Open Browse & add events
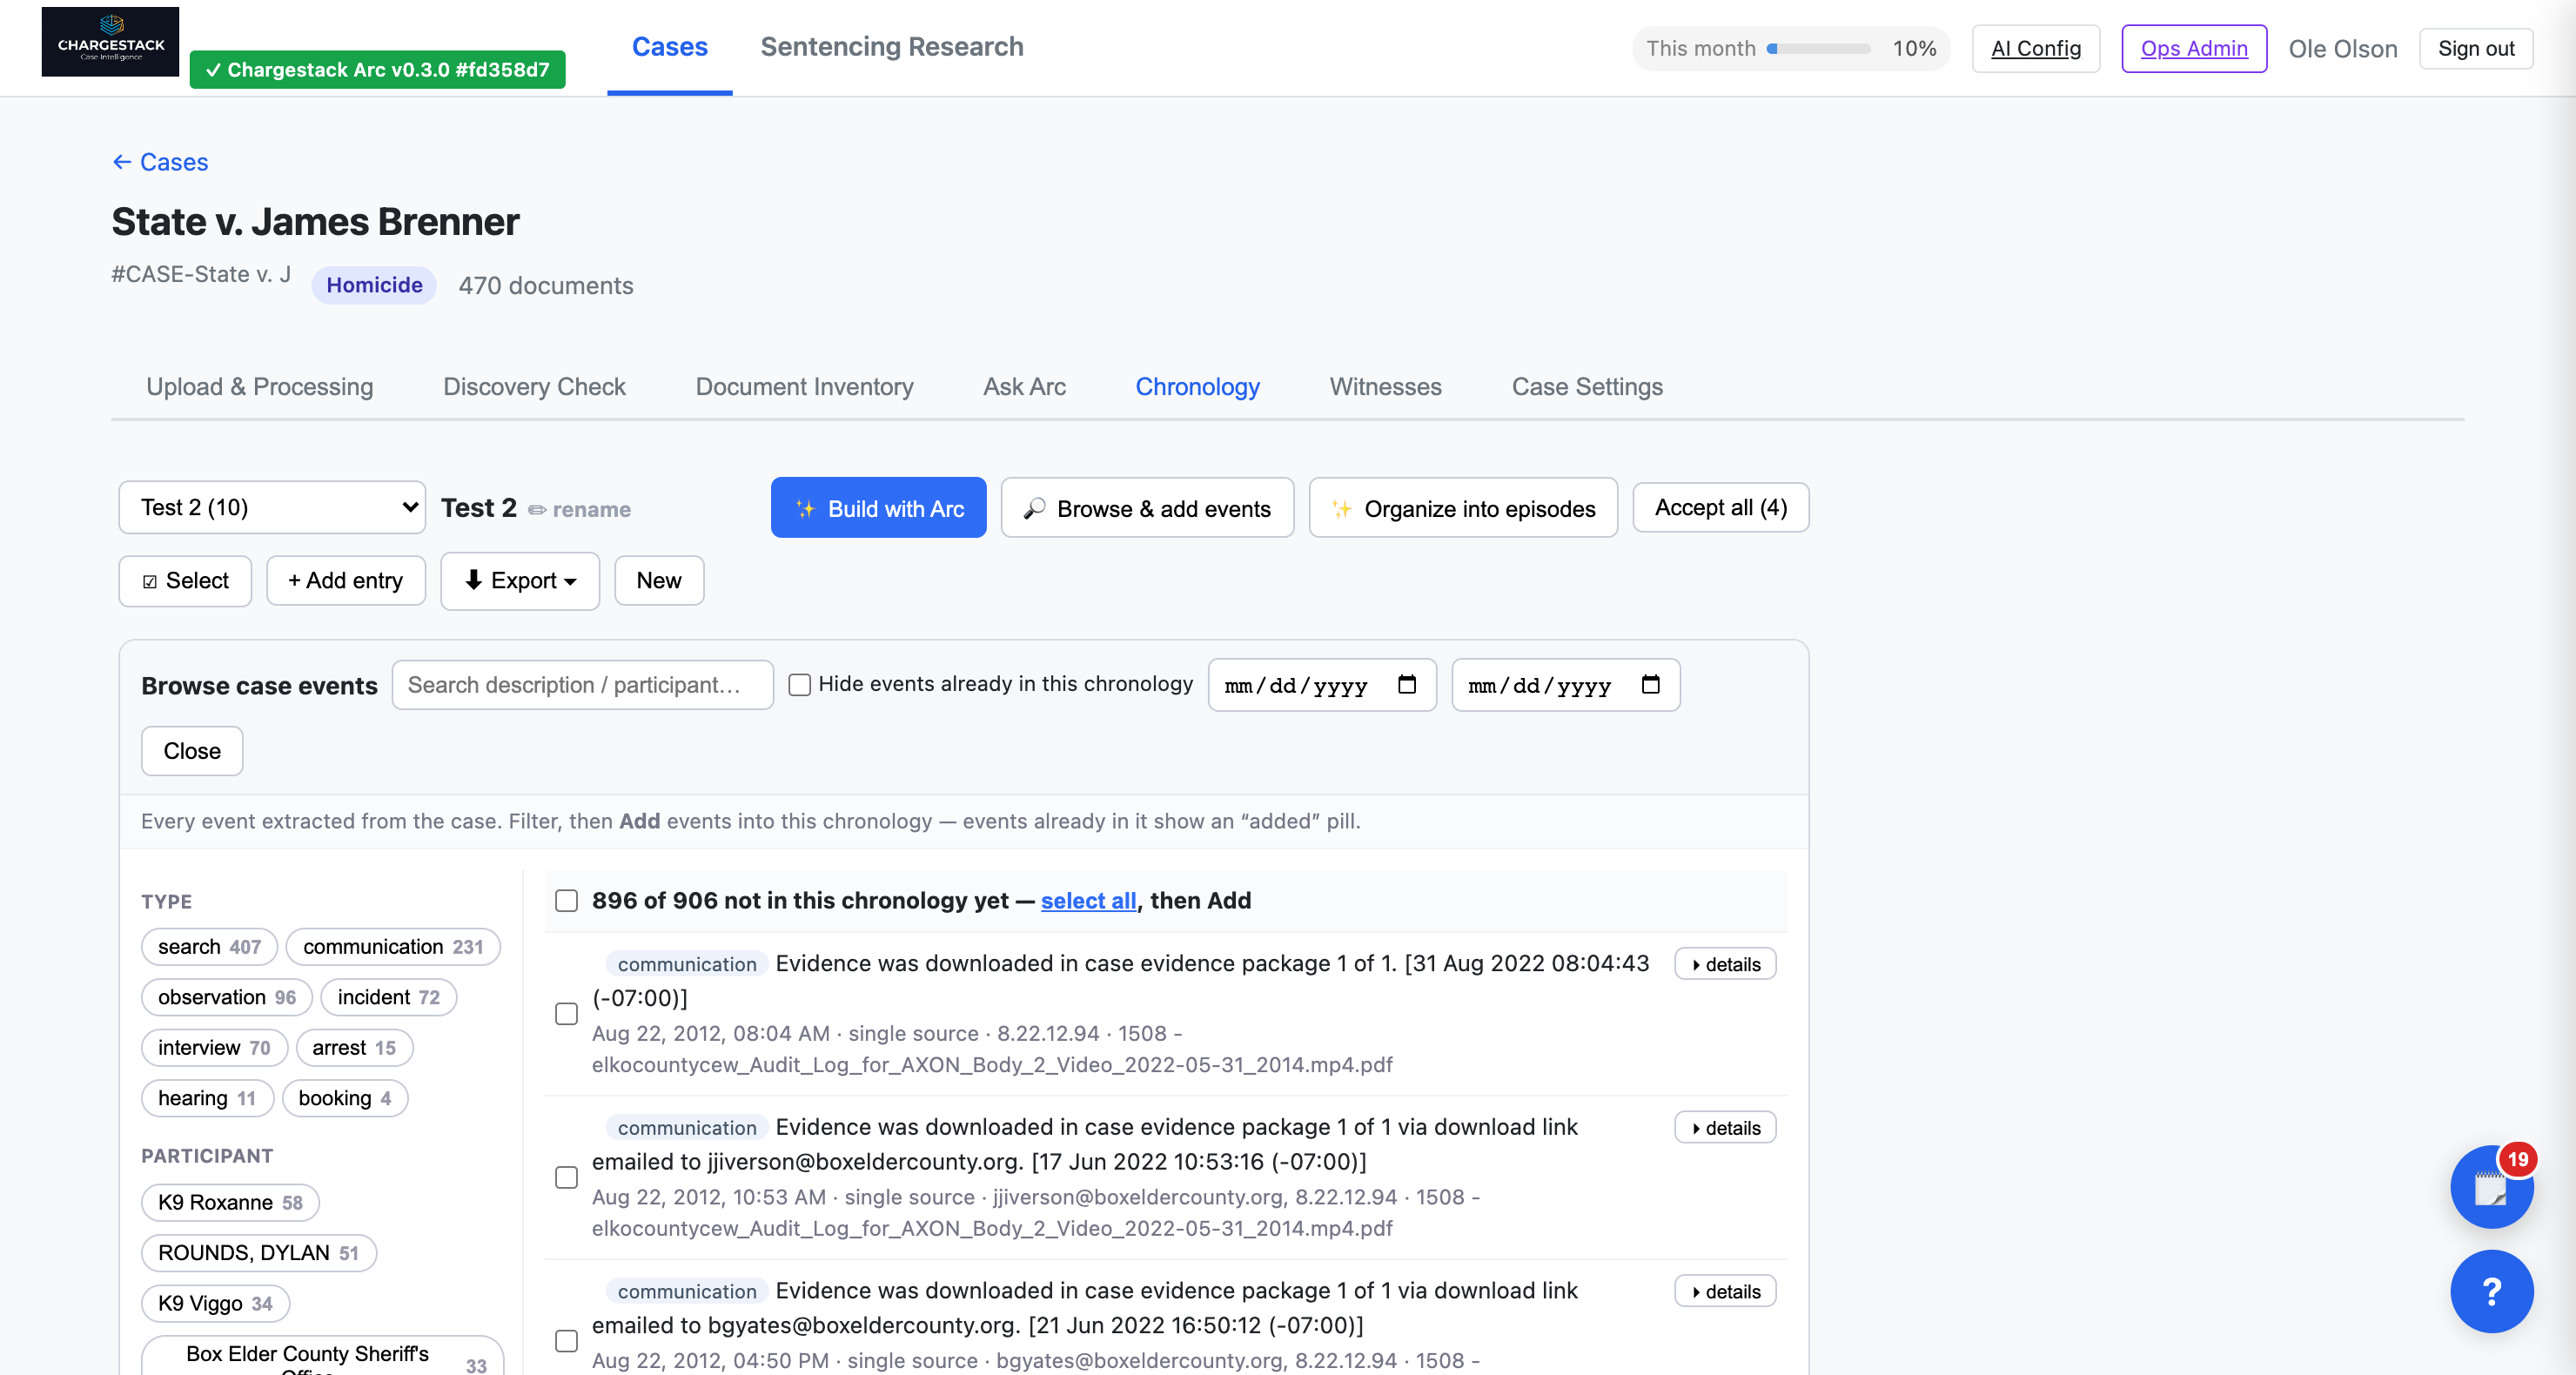 (1147, 508)
